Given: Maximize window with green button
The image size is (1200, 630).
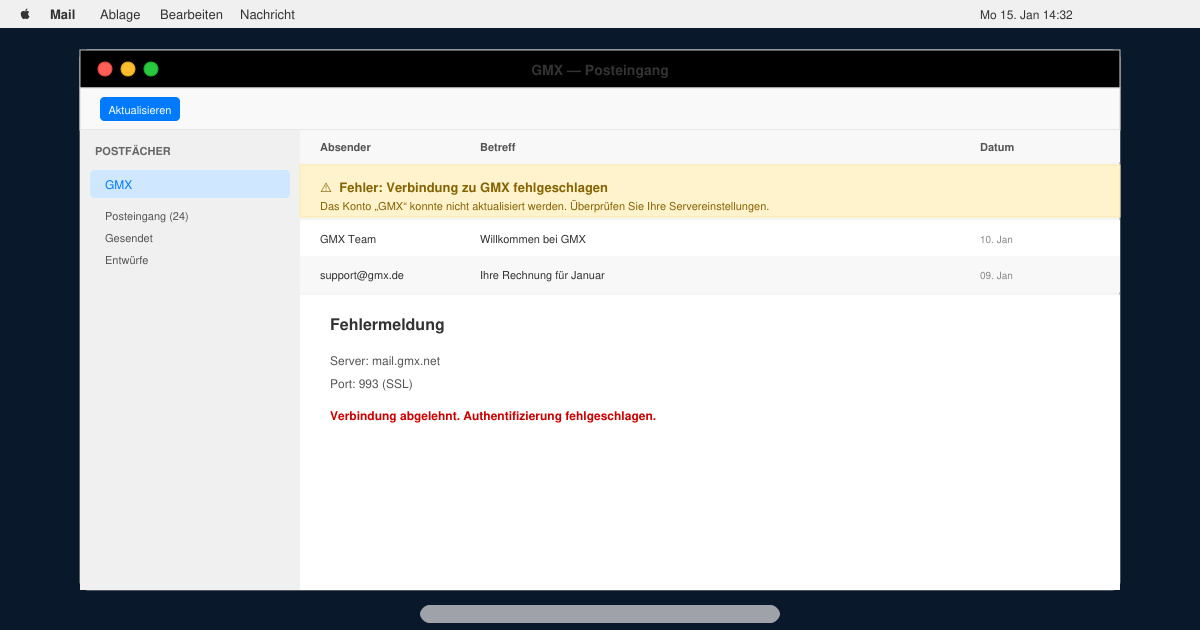Looking at the screenshot, I should [x=151, y=69].
